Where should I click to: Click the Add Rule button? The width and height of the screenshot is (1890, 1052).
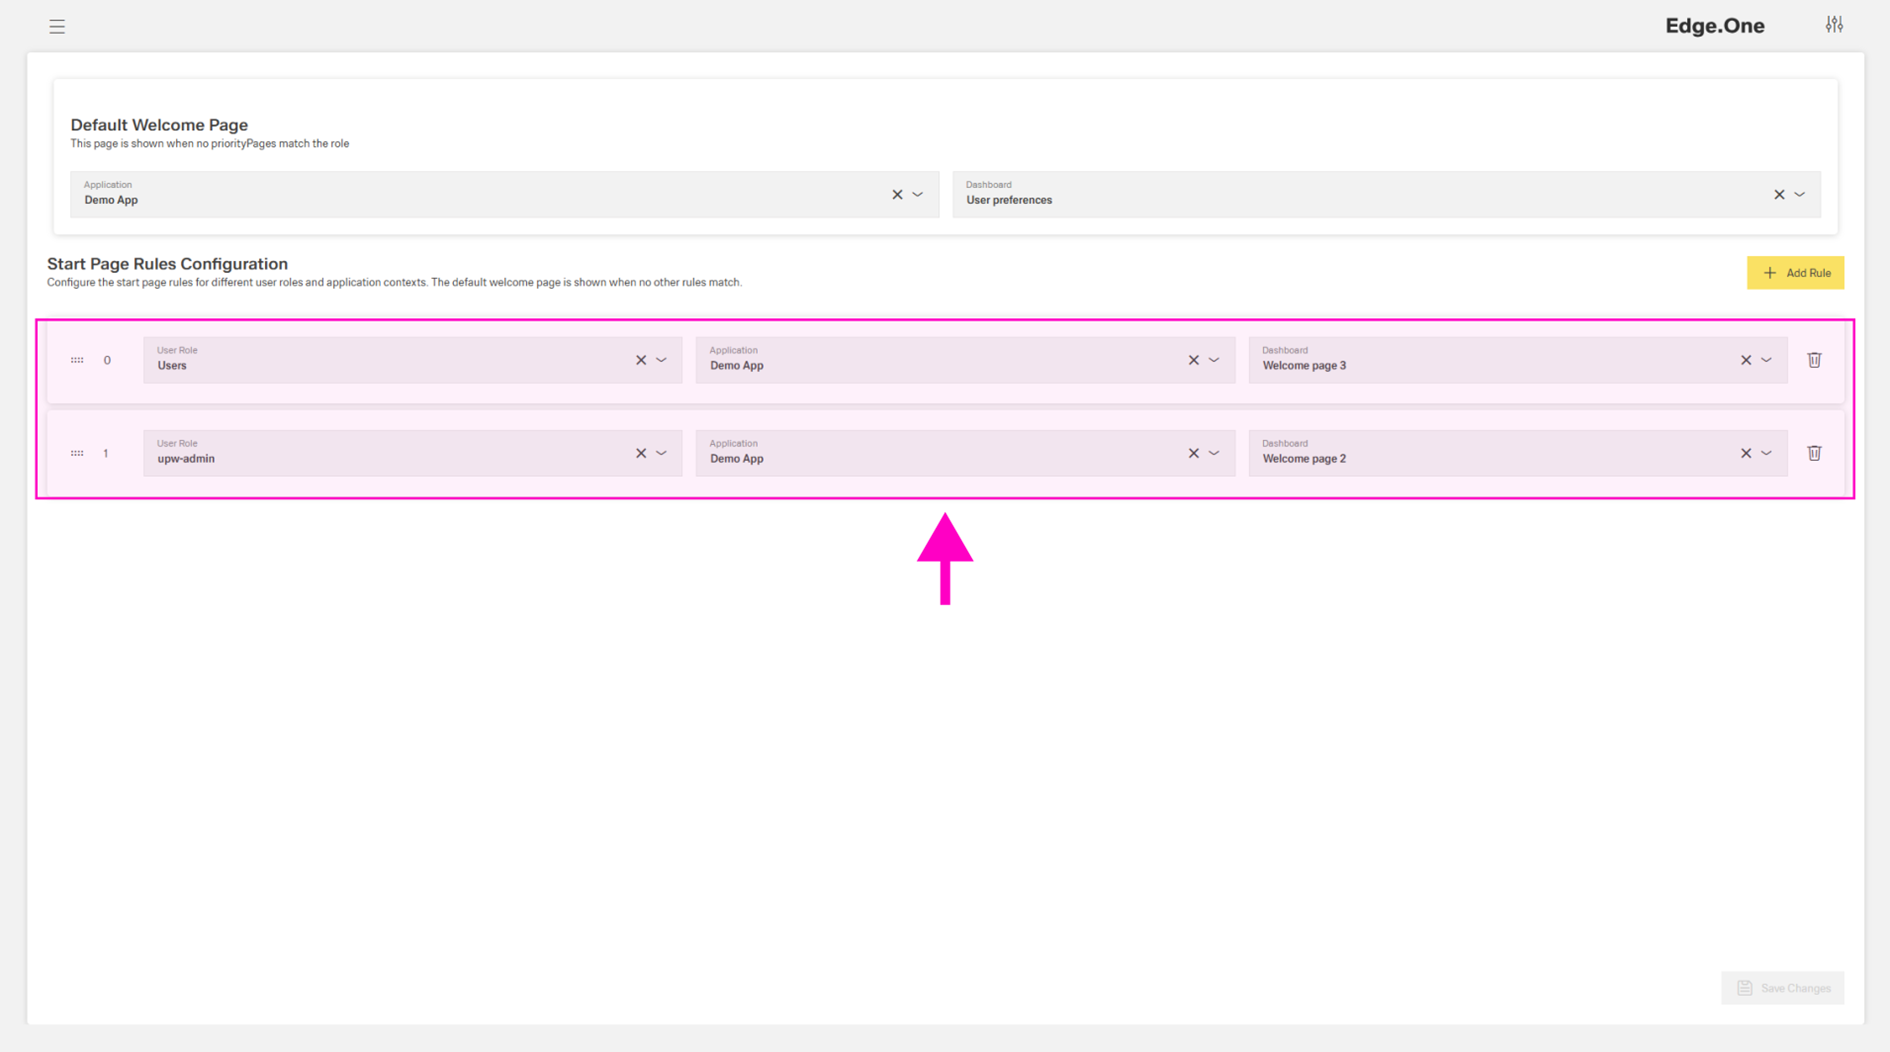click(x=1795, y=273)
